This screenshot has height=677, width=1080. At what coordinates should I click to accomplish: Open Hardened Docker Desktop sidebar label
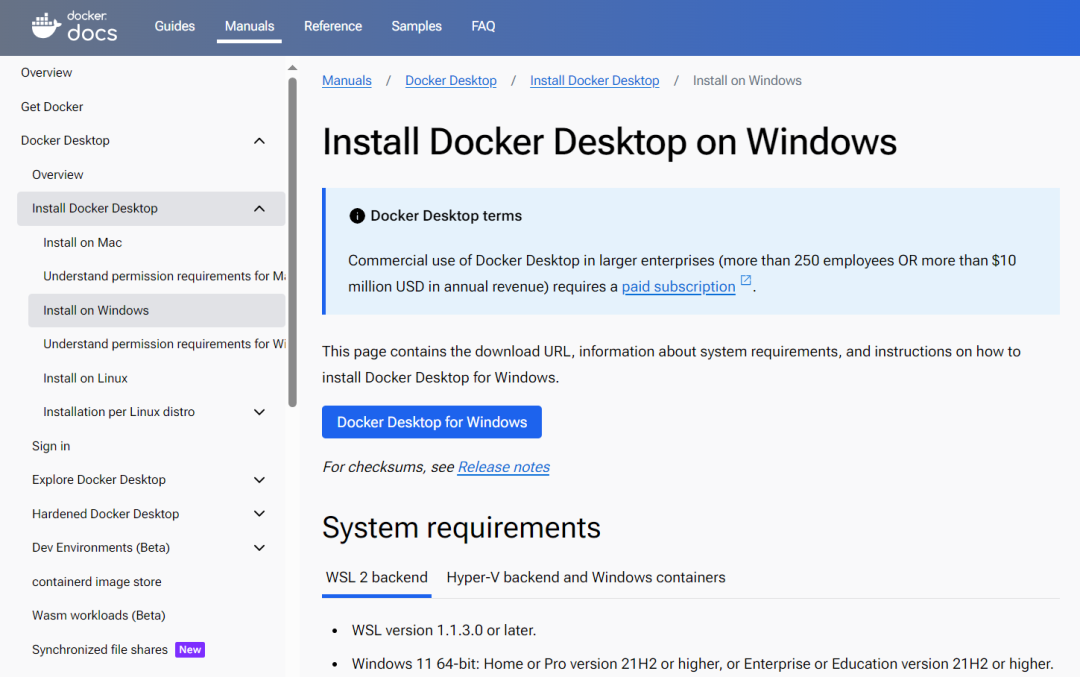tap(105, 514)
